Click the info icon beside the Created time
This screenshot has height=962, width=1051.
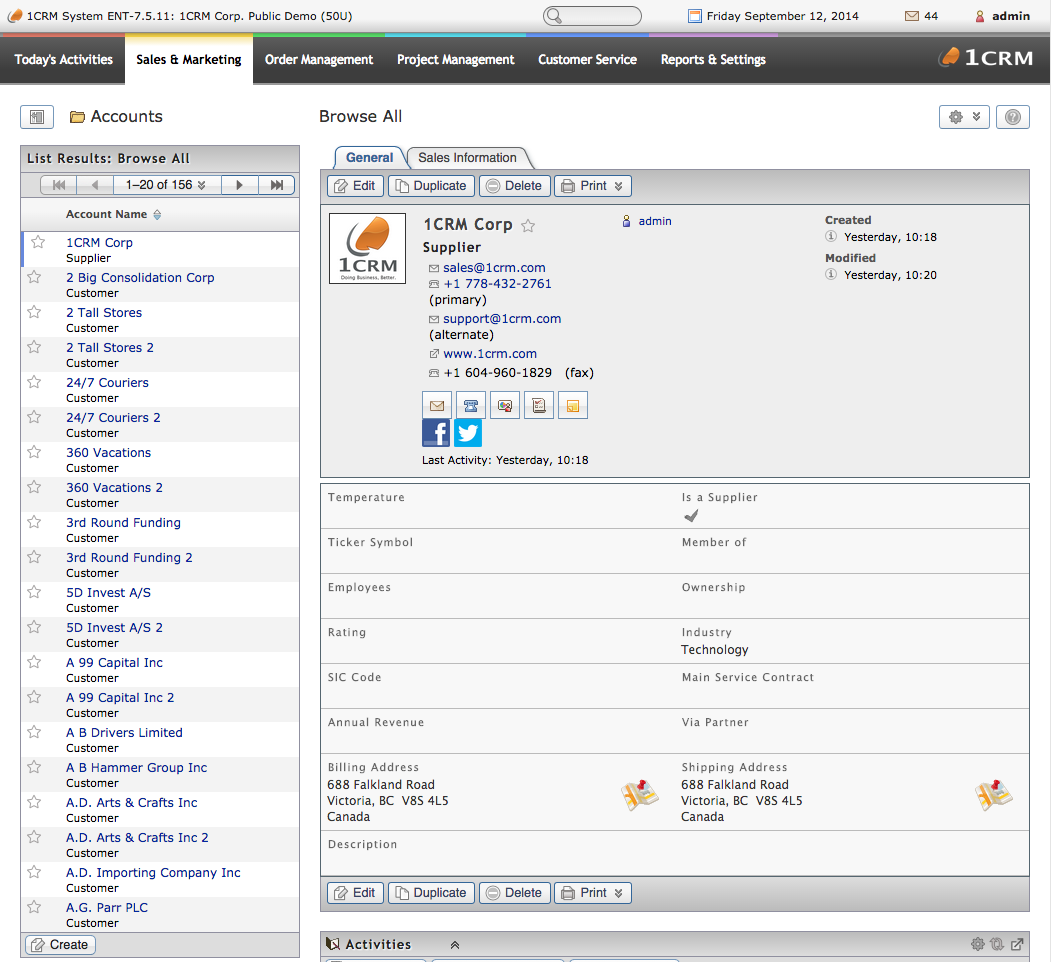tap(831, 237)
